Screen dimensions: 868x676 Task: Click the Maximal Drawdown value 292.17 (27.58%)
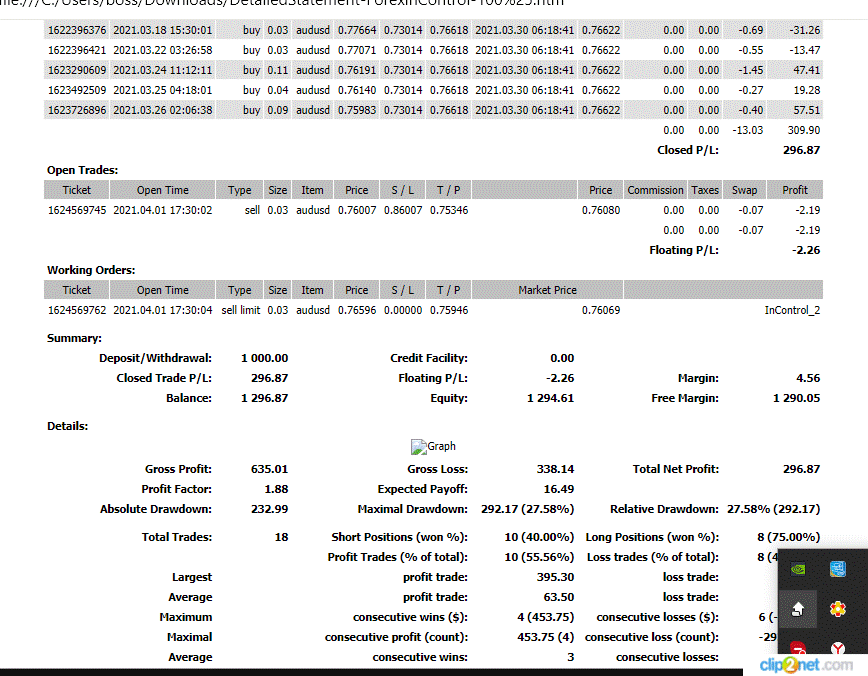528,509
